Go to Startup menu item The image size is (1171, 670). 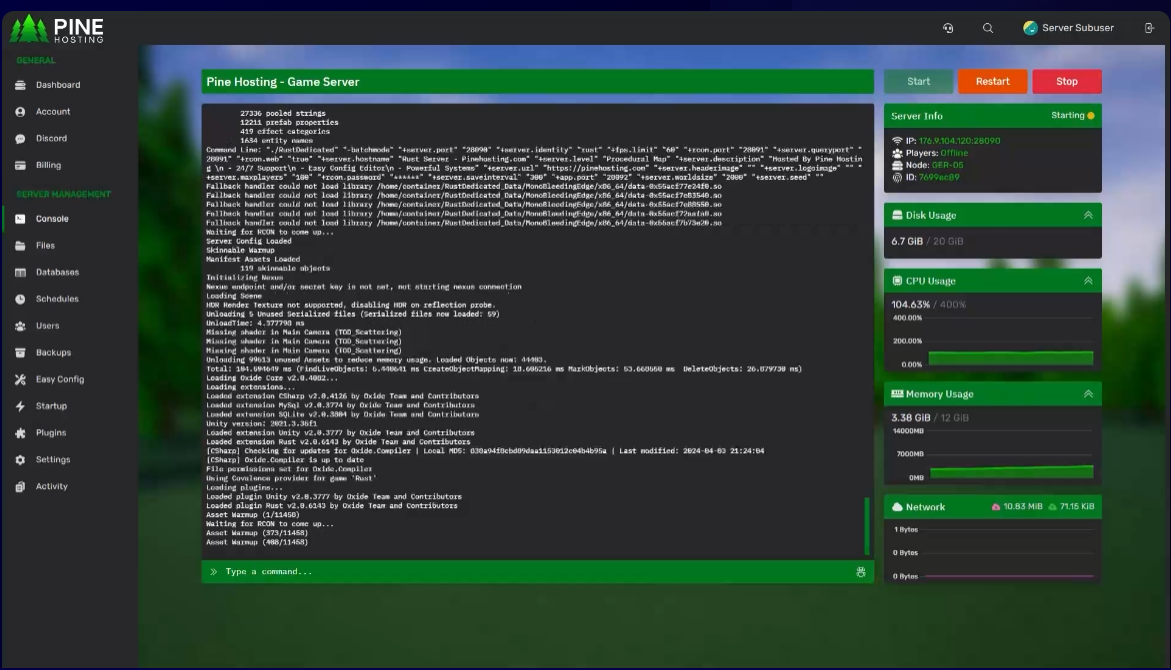(x=51, y=406)
